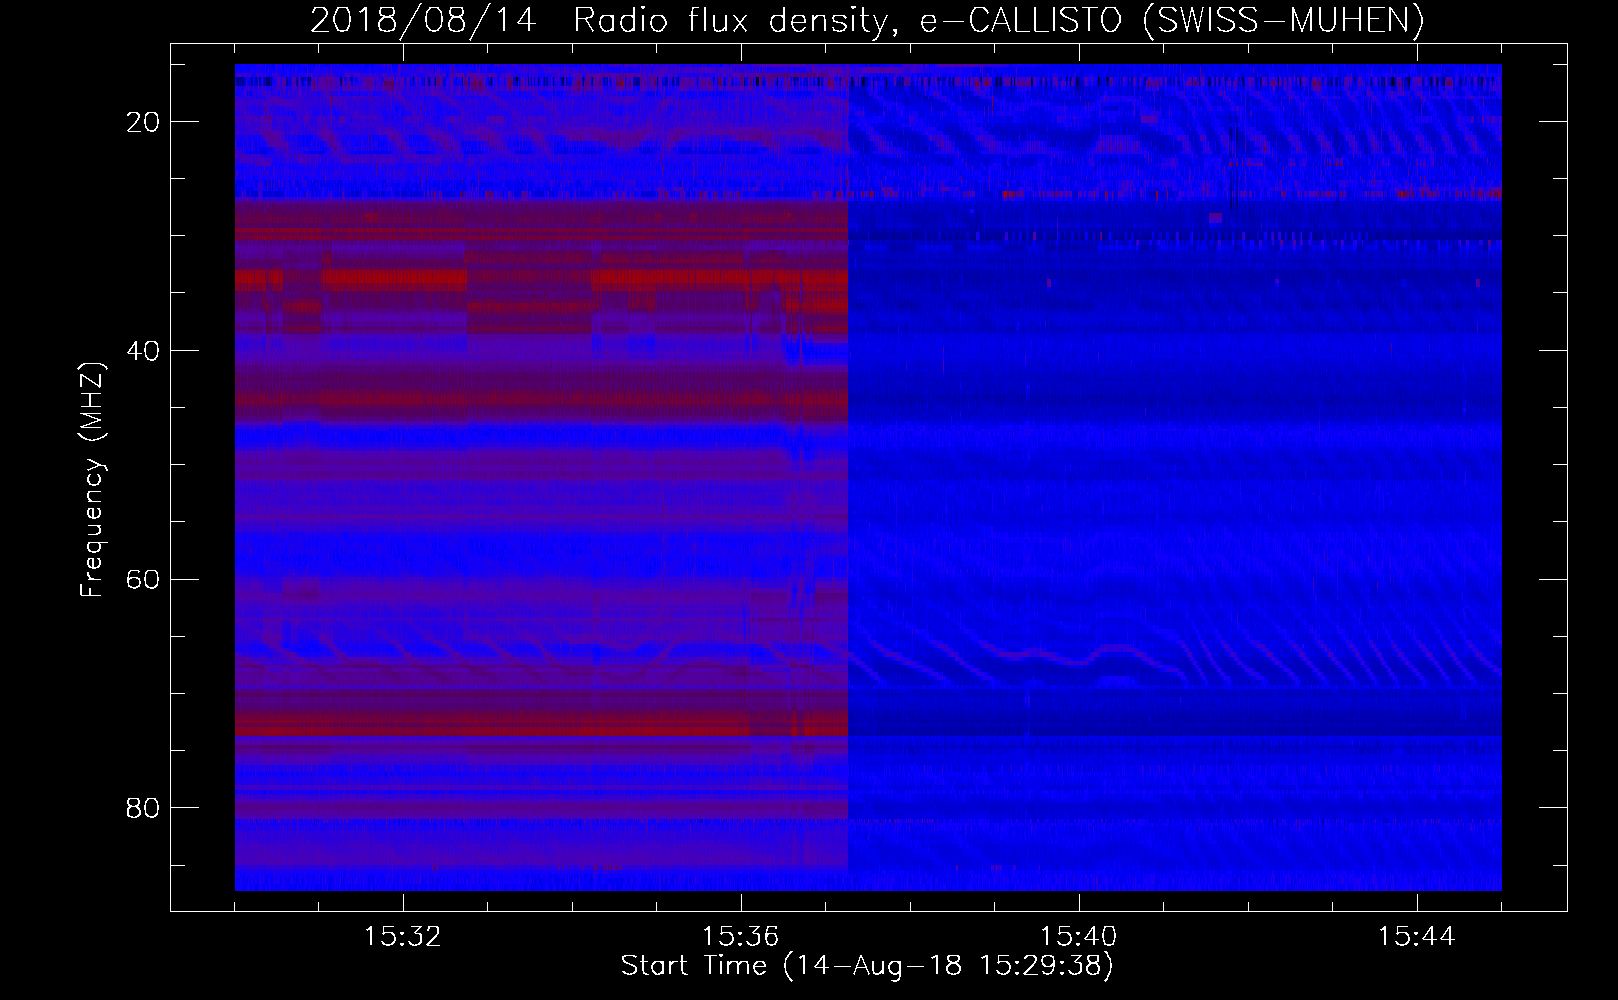Viewport: 1618px width, 1000px height.
Task: Click the plot title 'Radio flux density, e-CALLISTO (SWISS-MUHEN)'
Action: (x=999, y=20)
